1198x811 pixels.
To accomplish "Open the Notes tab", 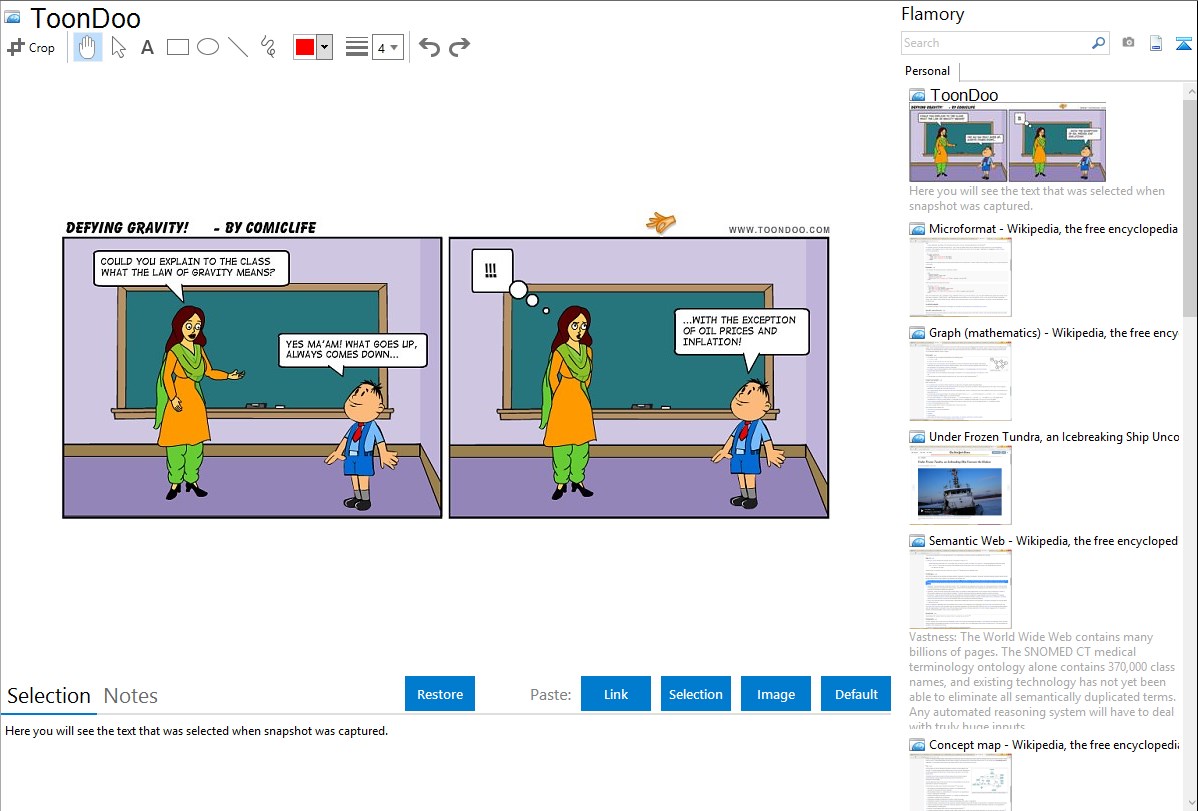I will [131, 696].
